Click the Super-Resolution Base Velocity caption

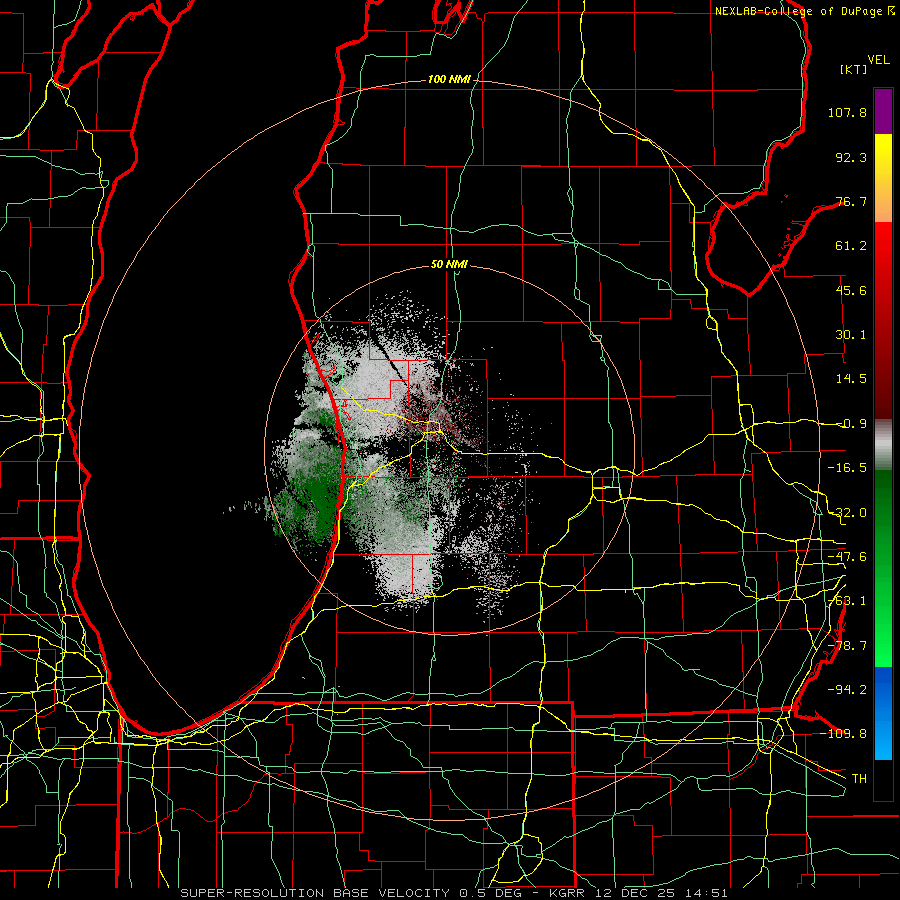pos(454,893)
